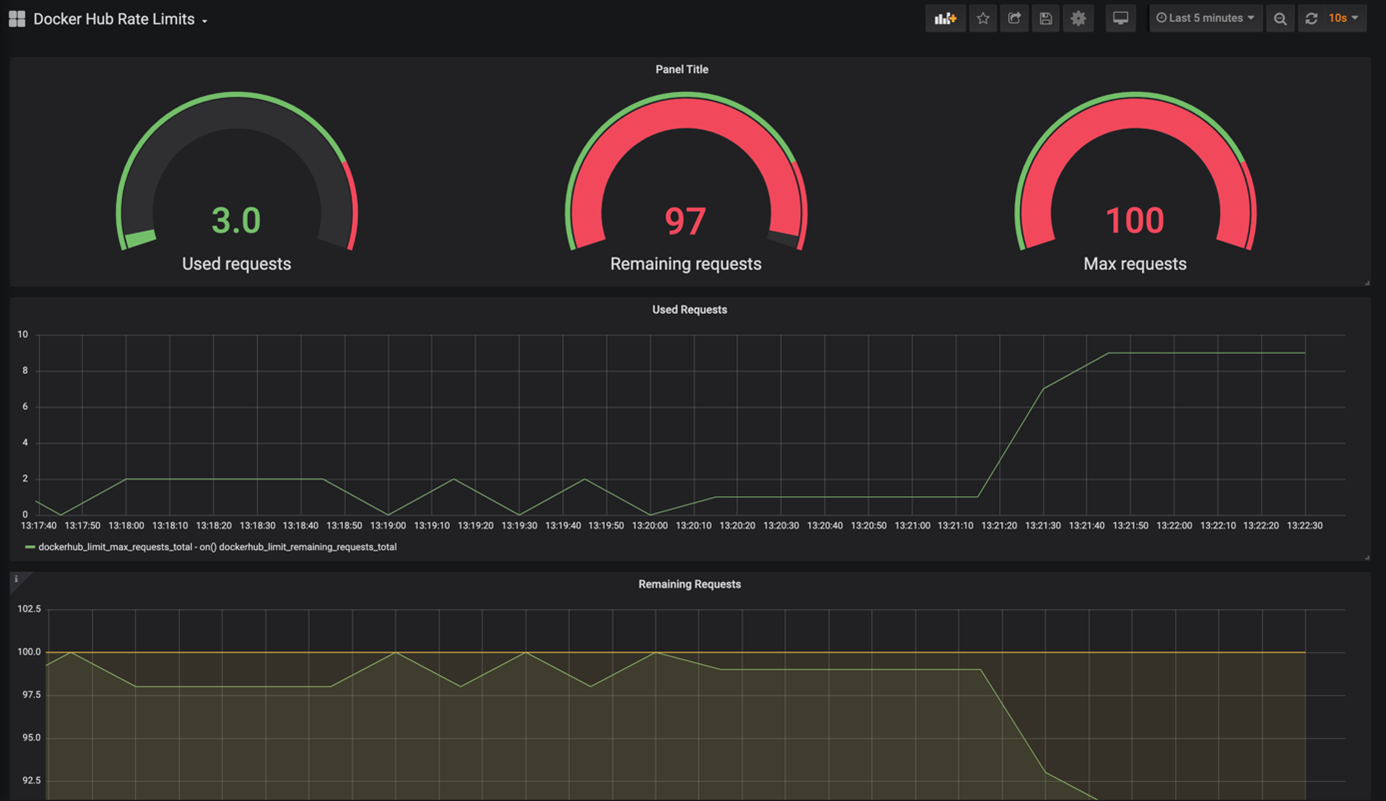Click the info icon on Remaining Requests panel
1386x801 pixels.
pyautogui.click(x=16, y=578)
